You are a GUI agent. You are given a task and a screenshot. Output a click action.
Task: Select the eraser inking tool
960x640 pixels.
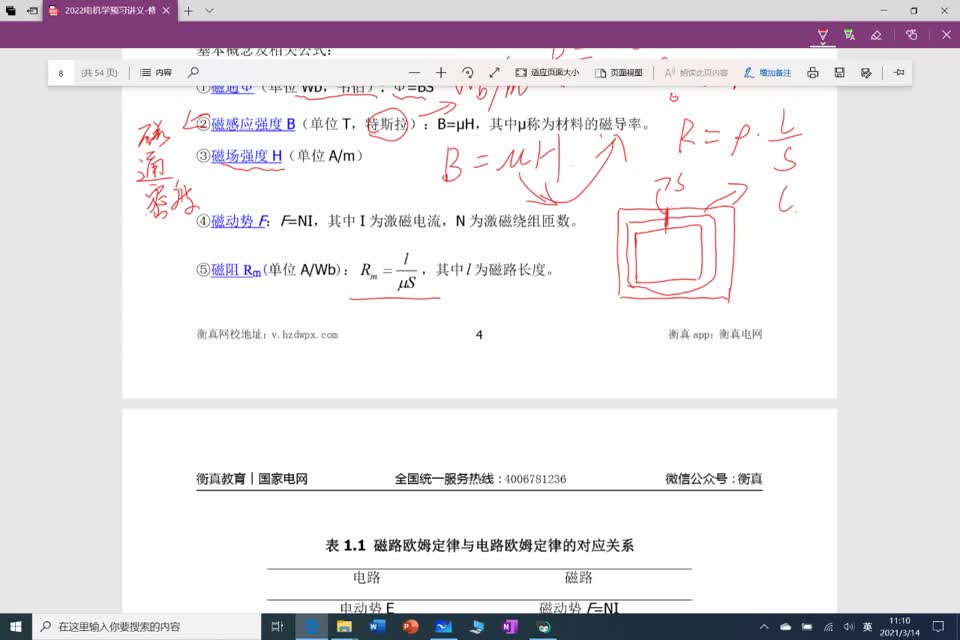click(x=876, y=35)
